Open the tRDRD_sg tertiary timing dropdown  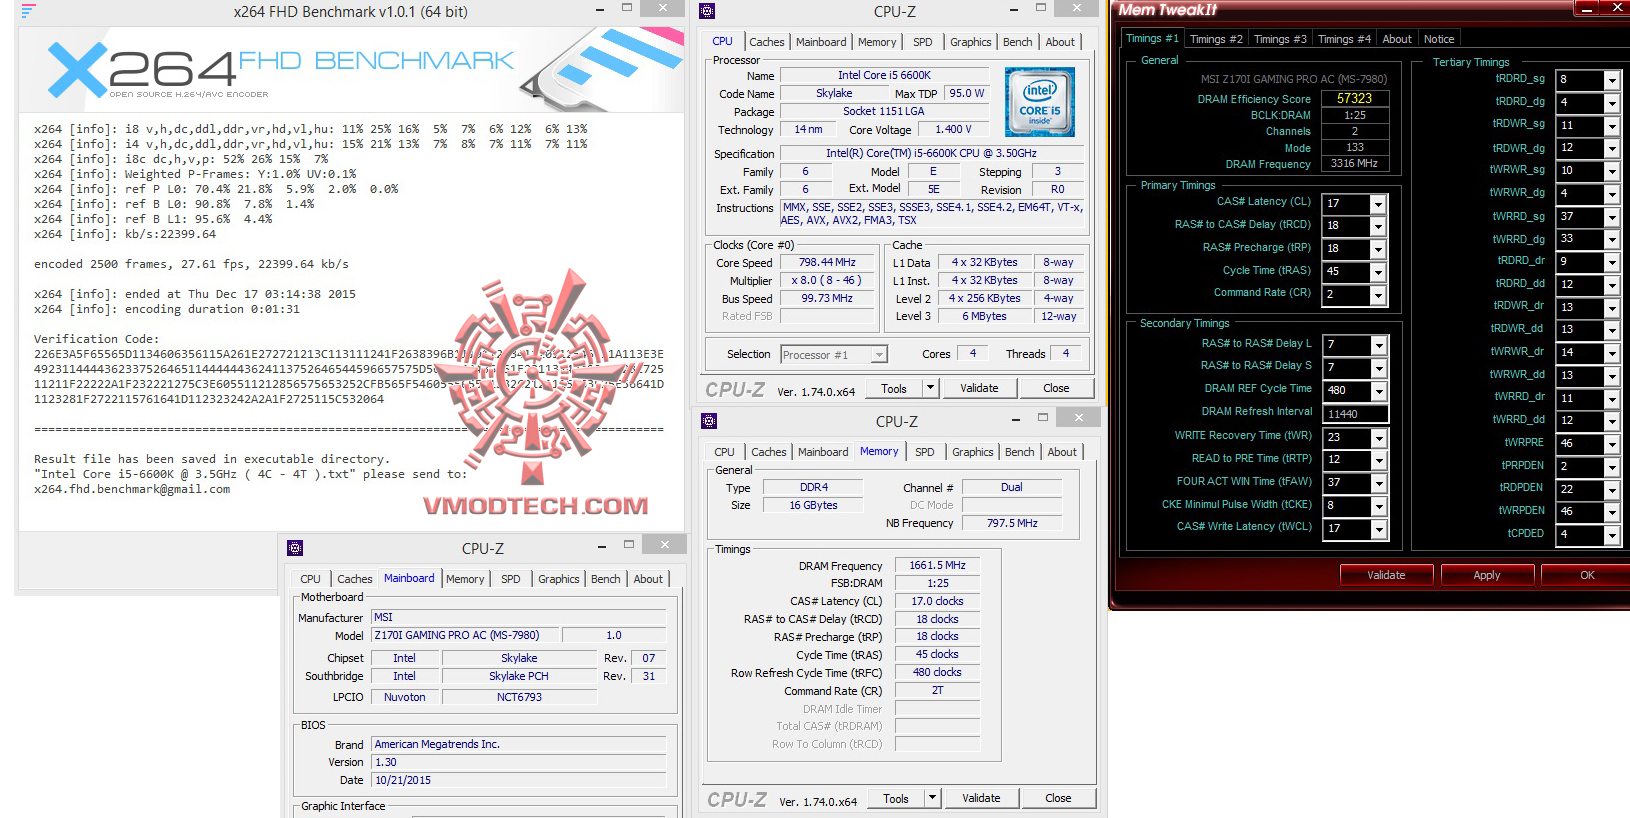coord(1611,80)
